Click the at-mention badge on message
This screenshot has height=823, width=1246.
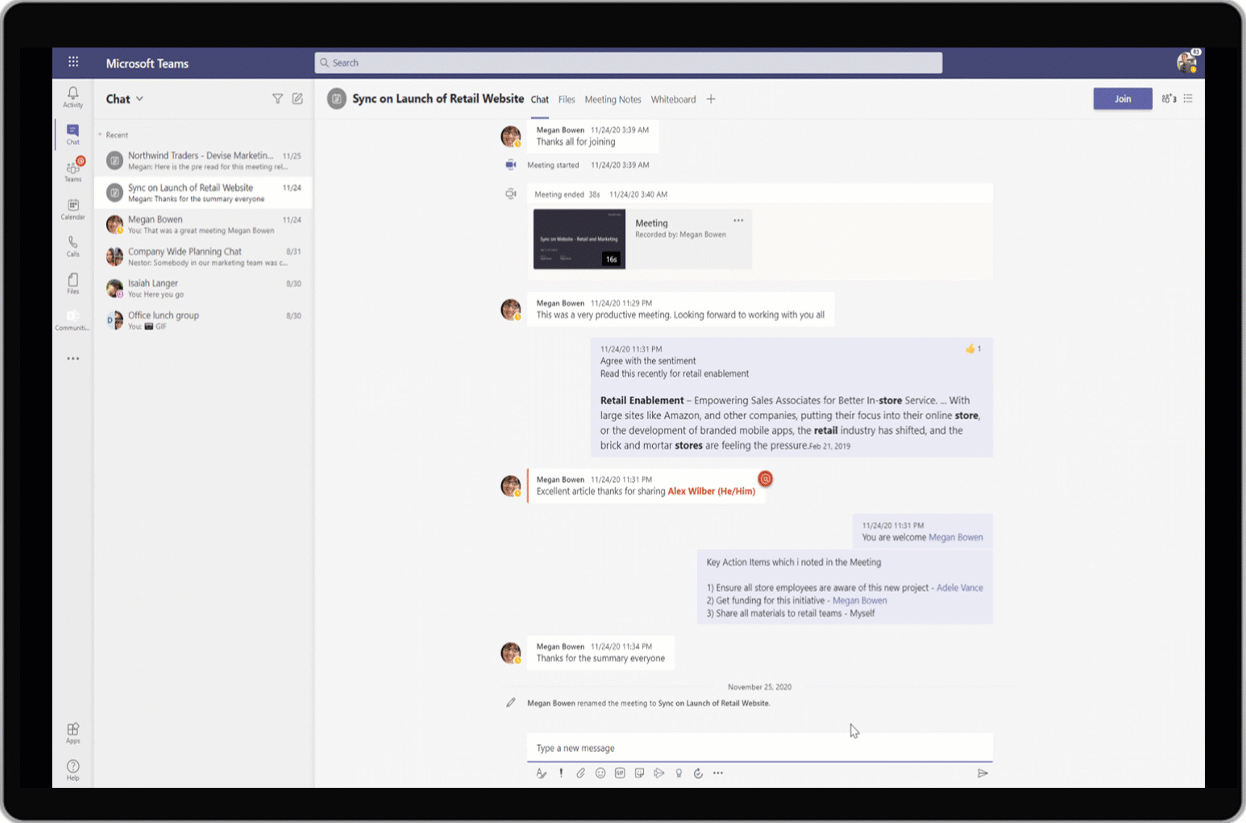click(x=765, y=479)
